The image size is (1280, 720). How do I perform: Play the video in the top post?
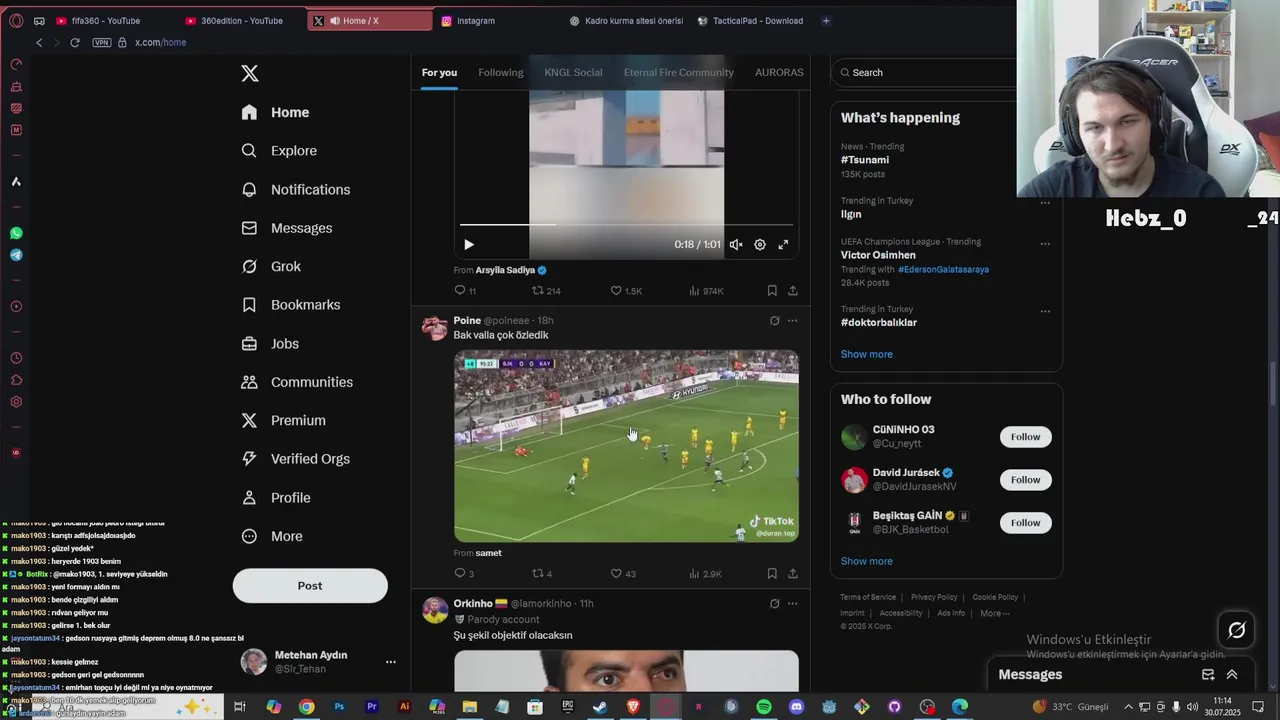tap(469, 244)
